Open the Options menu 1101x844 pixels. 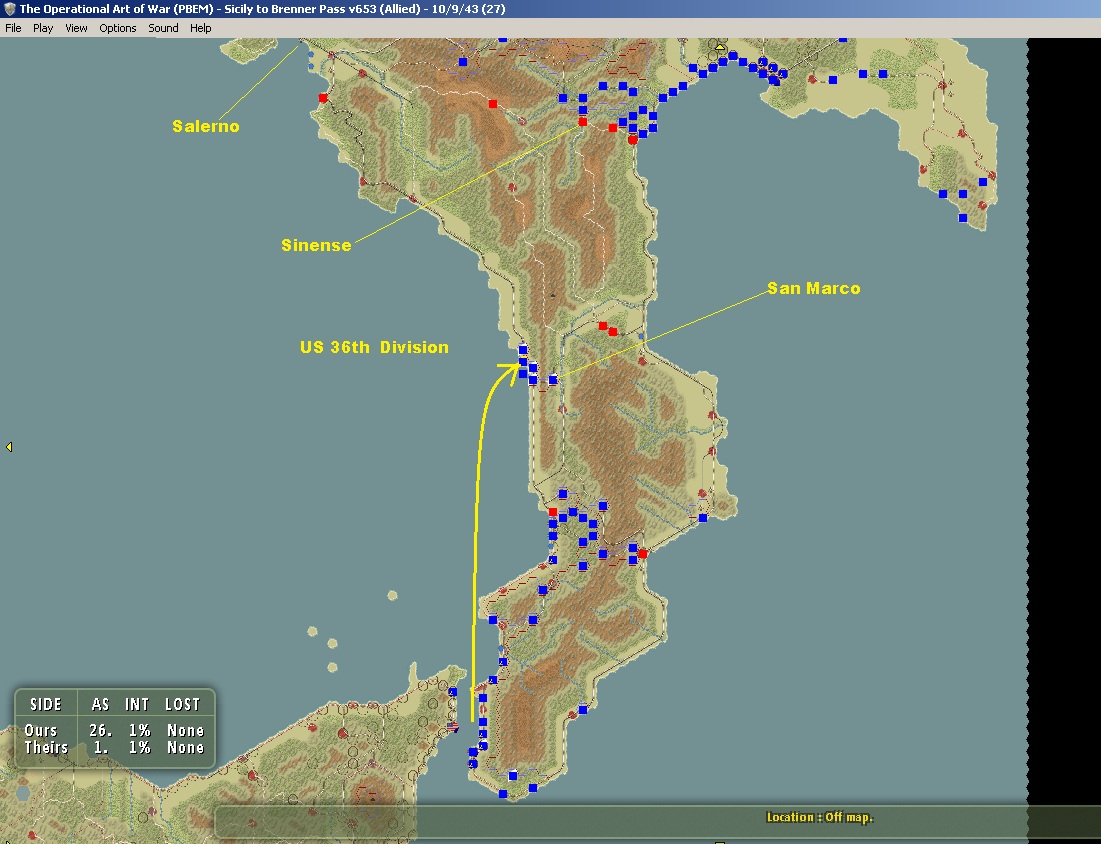(117, 28)
